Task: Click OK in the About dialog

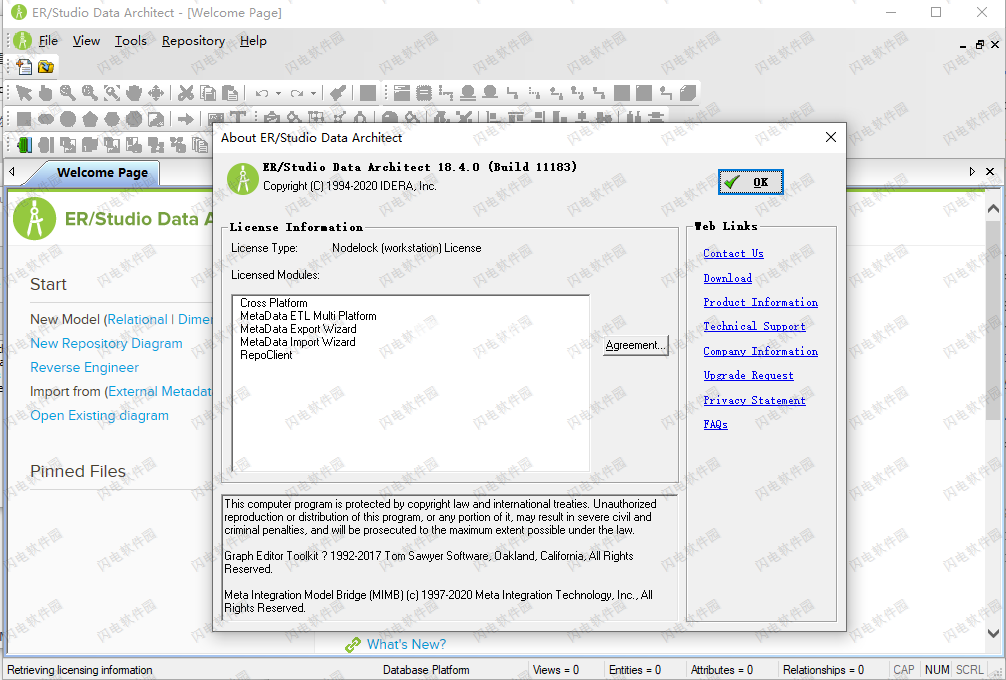Action: 751,182
